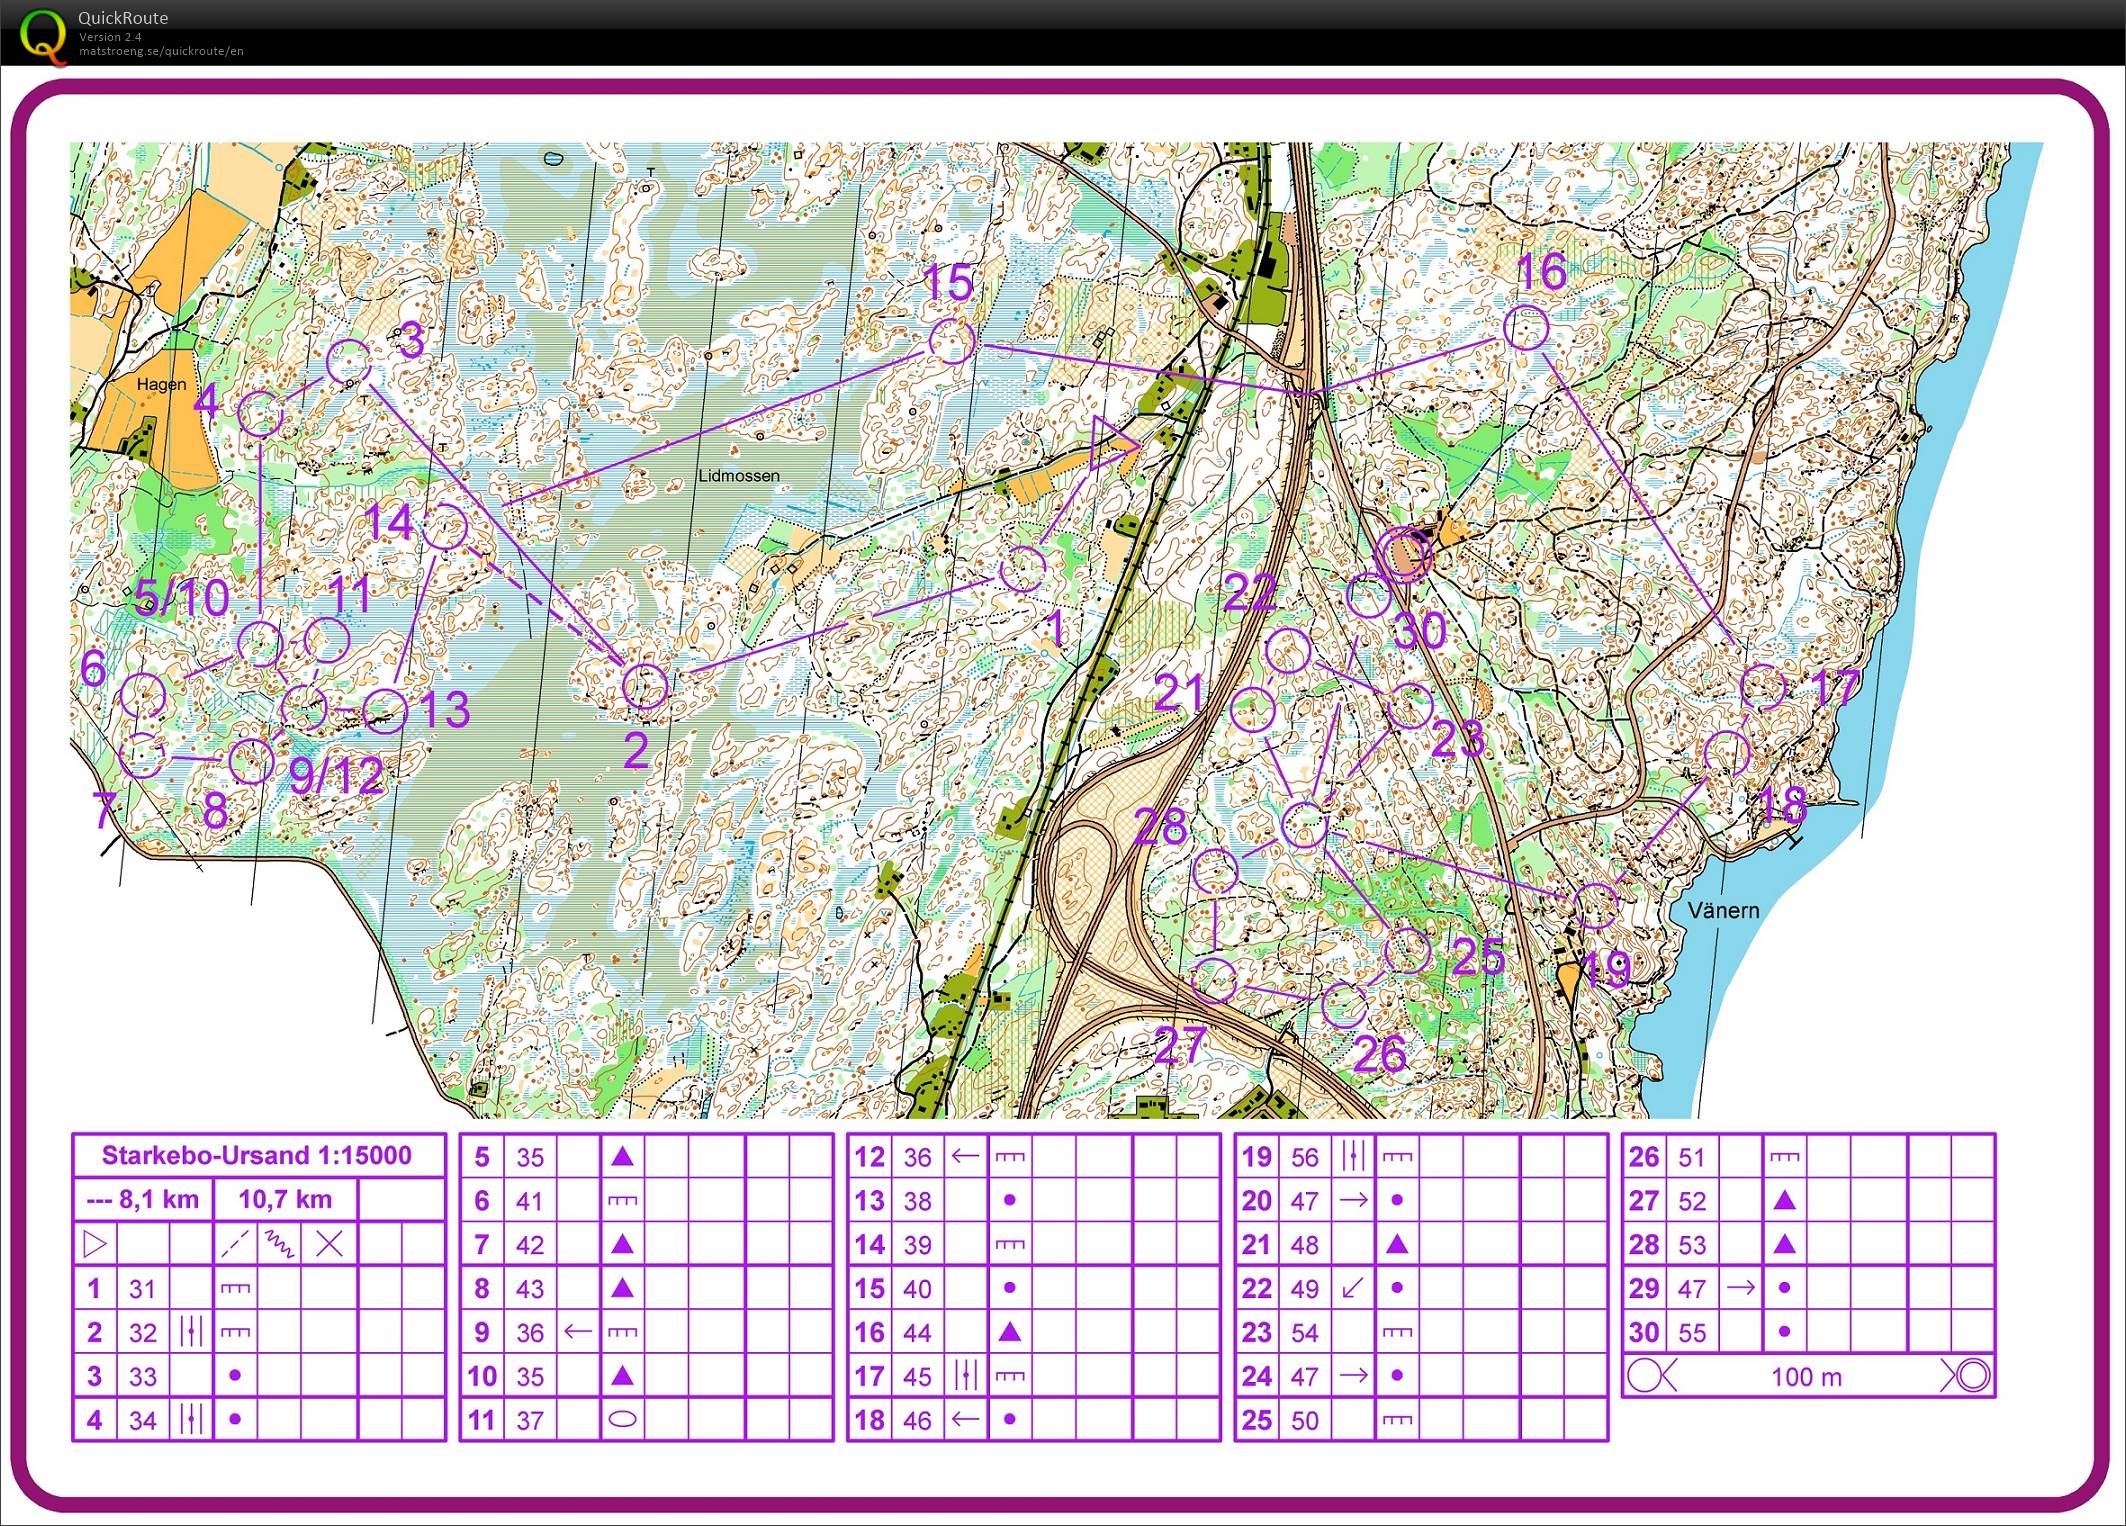The height and width of the screenshot is (1526, 2126).
Task: Click the start triangle in the control description table
Action: pyautogui.click(x=94, y=1244)
